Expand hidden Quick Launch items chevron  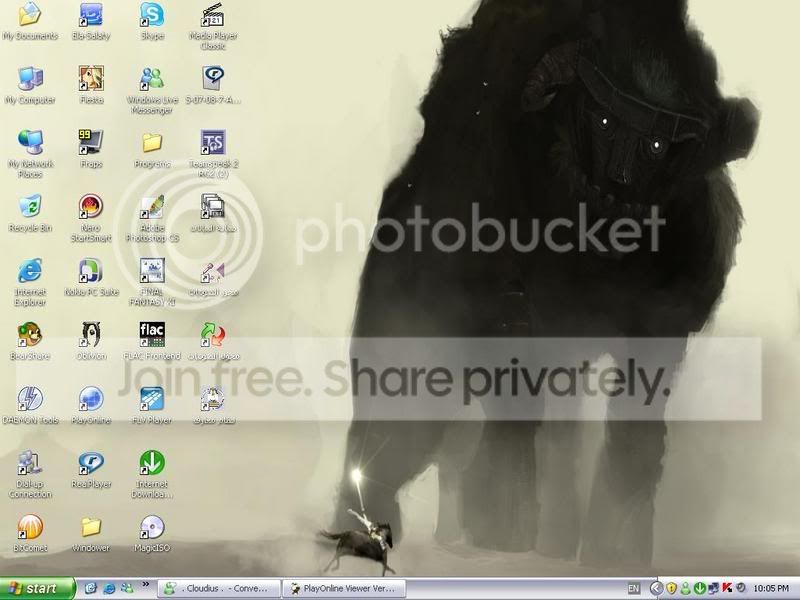pos(145,585)
